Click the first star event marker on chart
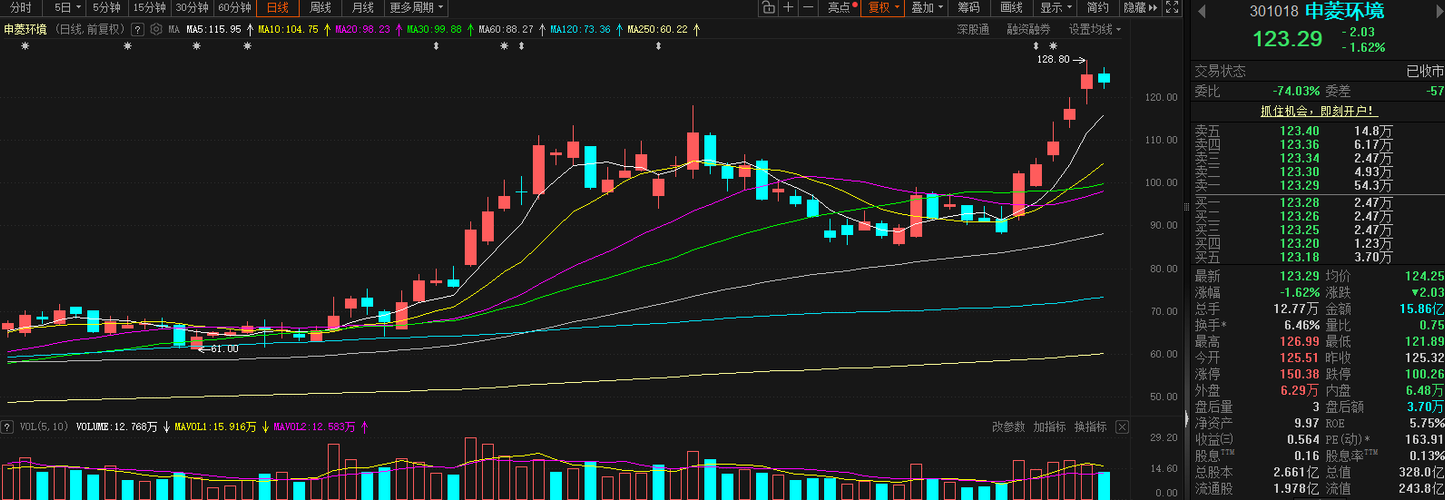 tap(25, 47)
